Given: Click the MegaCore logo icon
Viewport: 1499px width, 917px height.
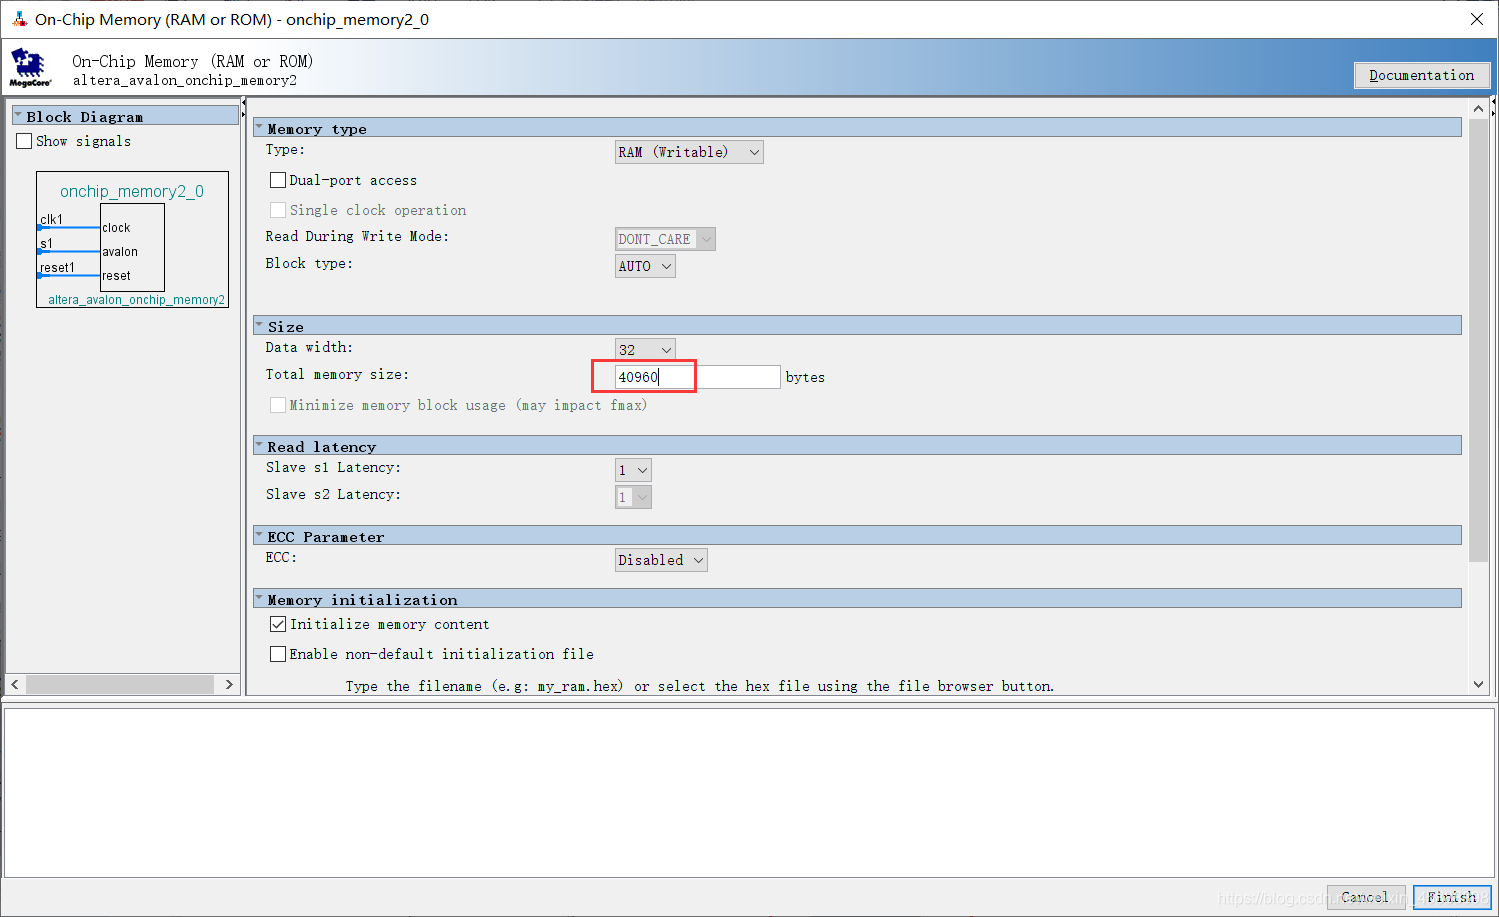Looking at the screenshot, I should point(30,68).
